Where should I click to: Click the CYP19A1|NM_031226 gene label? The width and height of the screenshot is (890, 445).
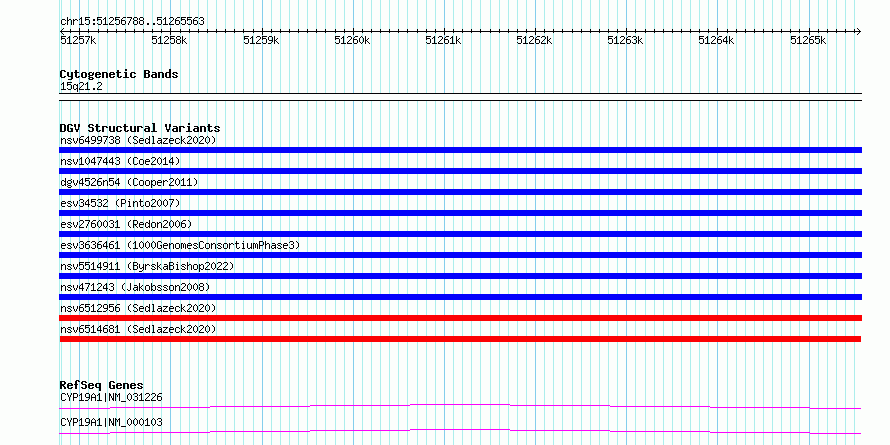pos(111,397)
